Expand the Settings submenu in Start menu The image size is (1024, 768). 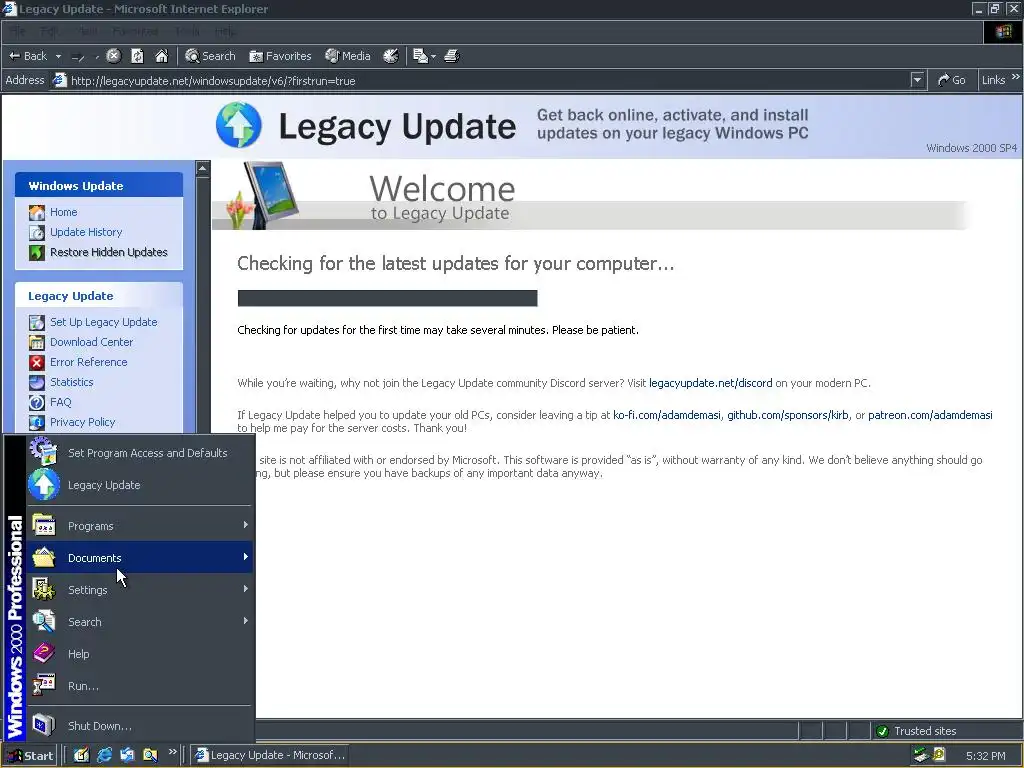pos(139,590)
